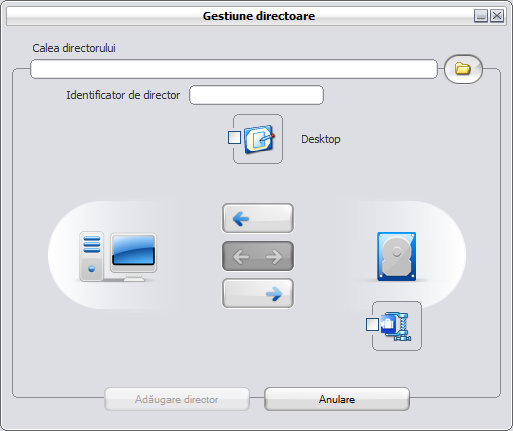Click the Calea directorului label
Image resolution: width=513 pixels, height=431 pixels.
pyautogui.click(x=74, y=48)
